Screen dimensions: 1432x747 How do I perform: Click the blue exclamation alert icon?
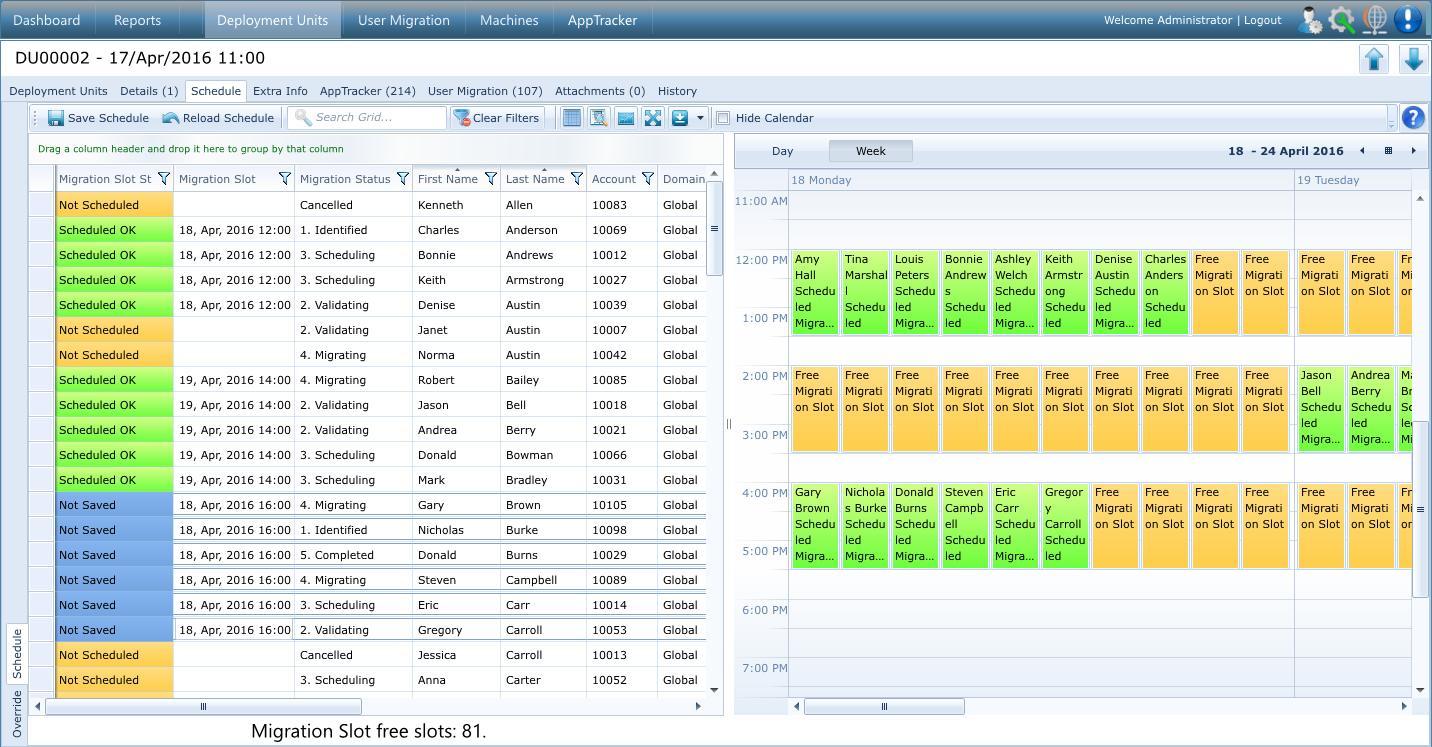pyautogui.click(x=1408, y=19)
